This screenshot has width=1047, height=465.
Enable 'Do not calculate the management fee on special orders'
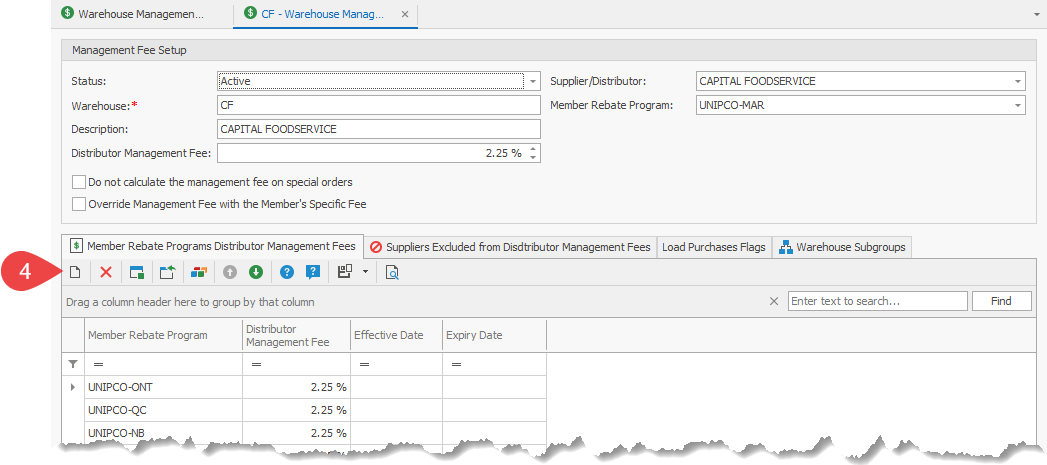click(x=79, y=183)
